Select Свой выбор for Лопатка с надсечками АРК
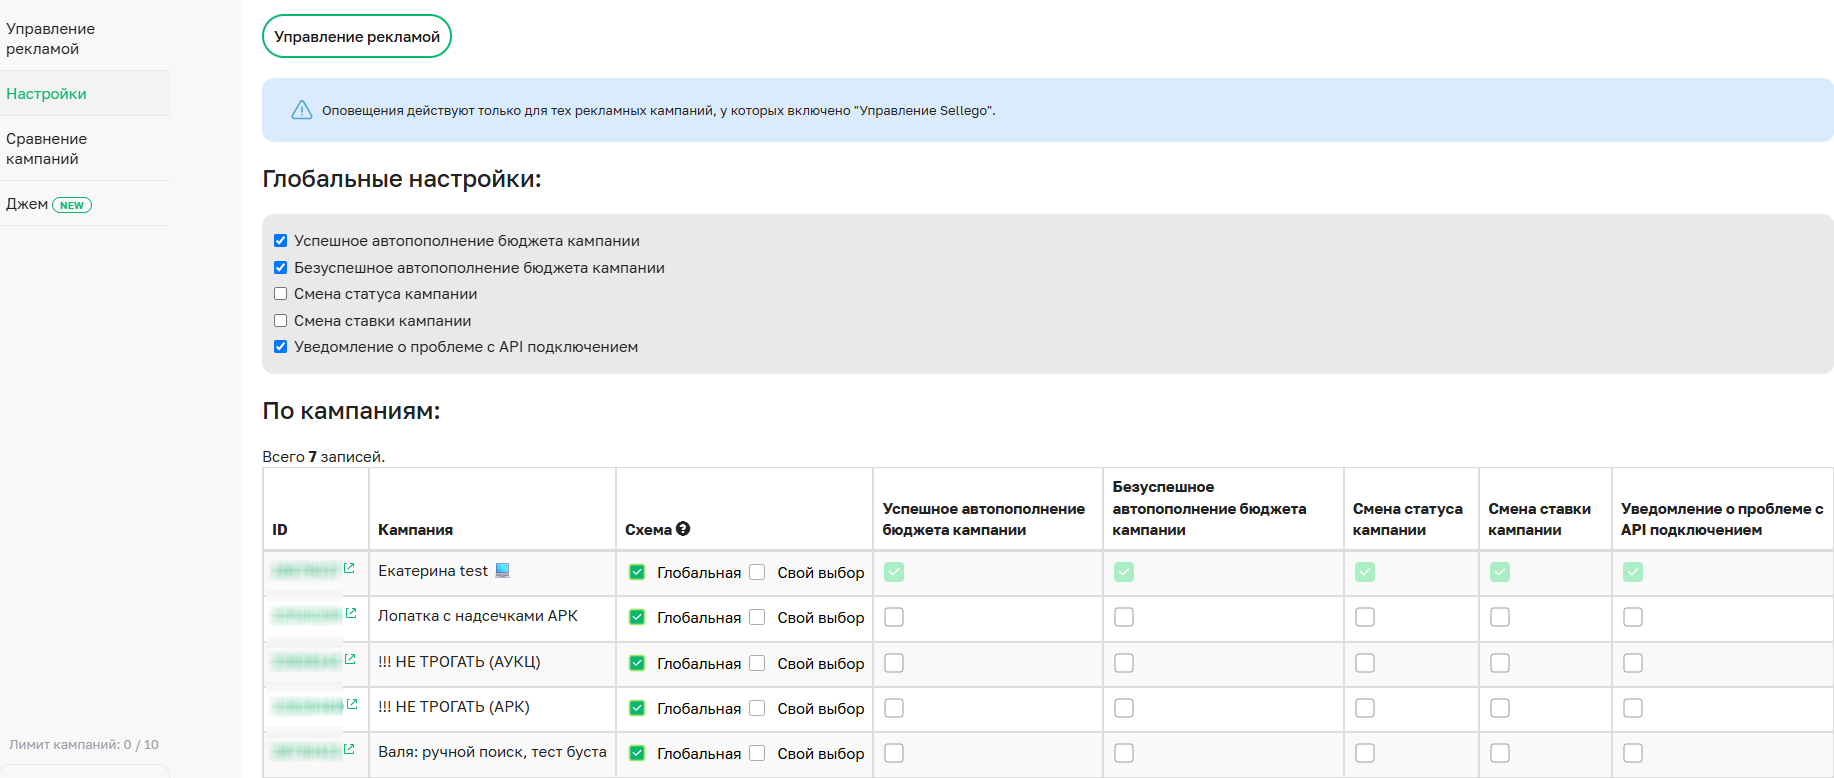This screenshot has height=778, width=1834. click(x=757, y=617)
